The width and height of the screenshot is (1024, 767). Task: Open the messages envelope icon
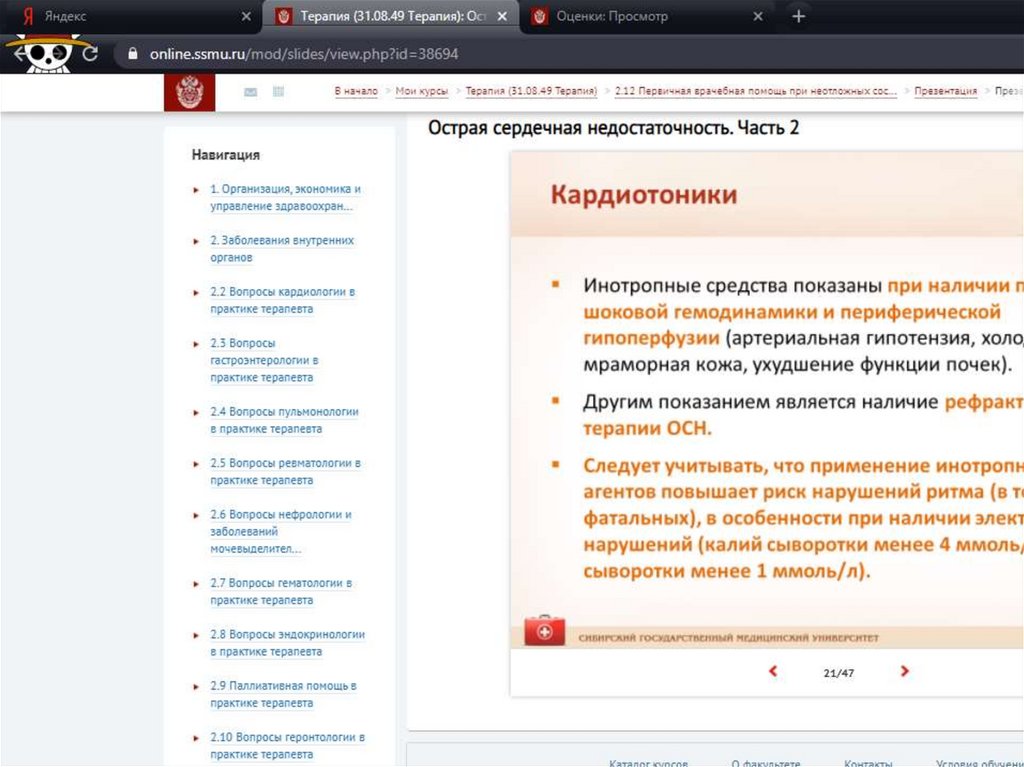250,92
